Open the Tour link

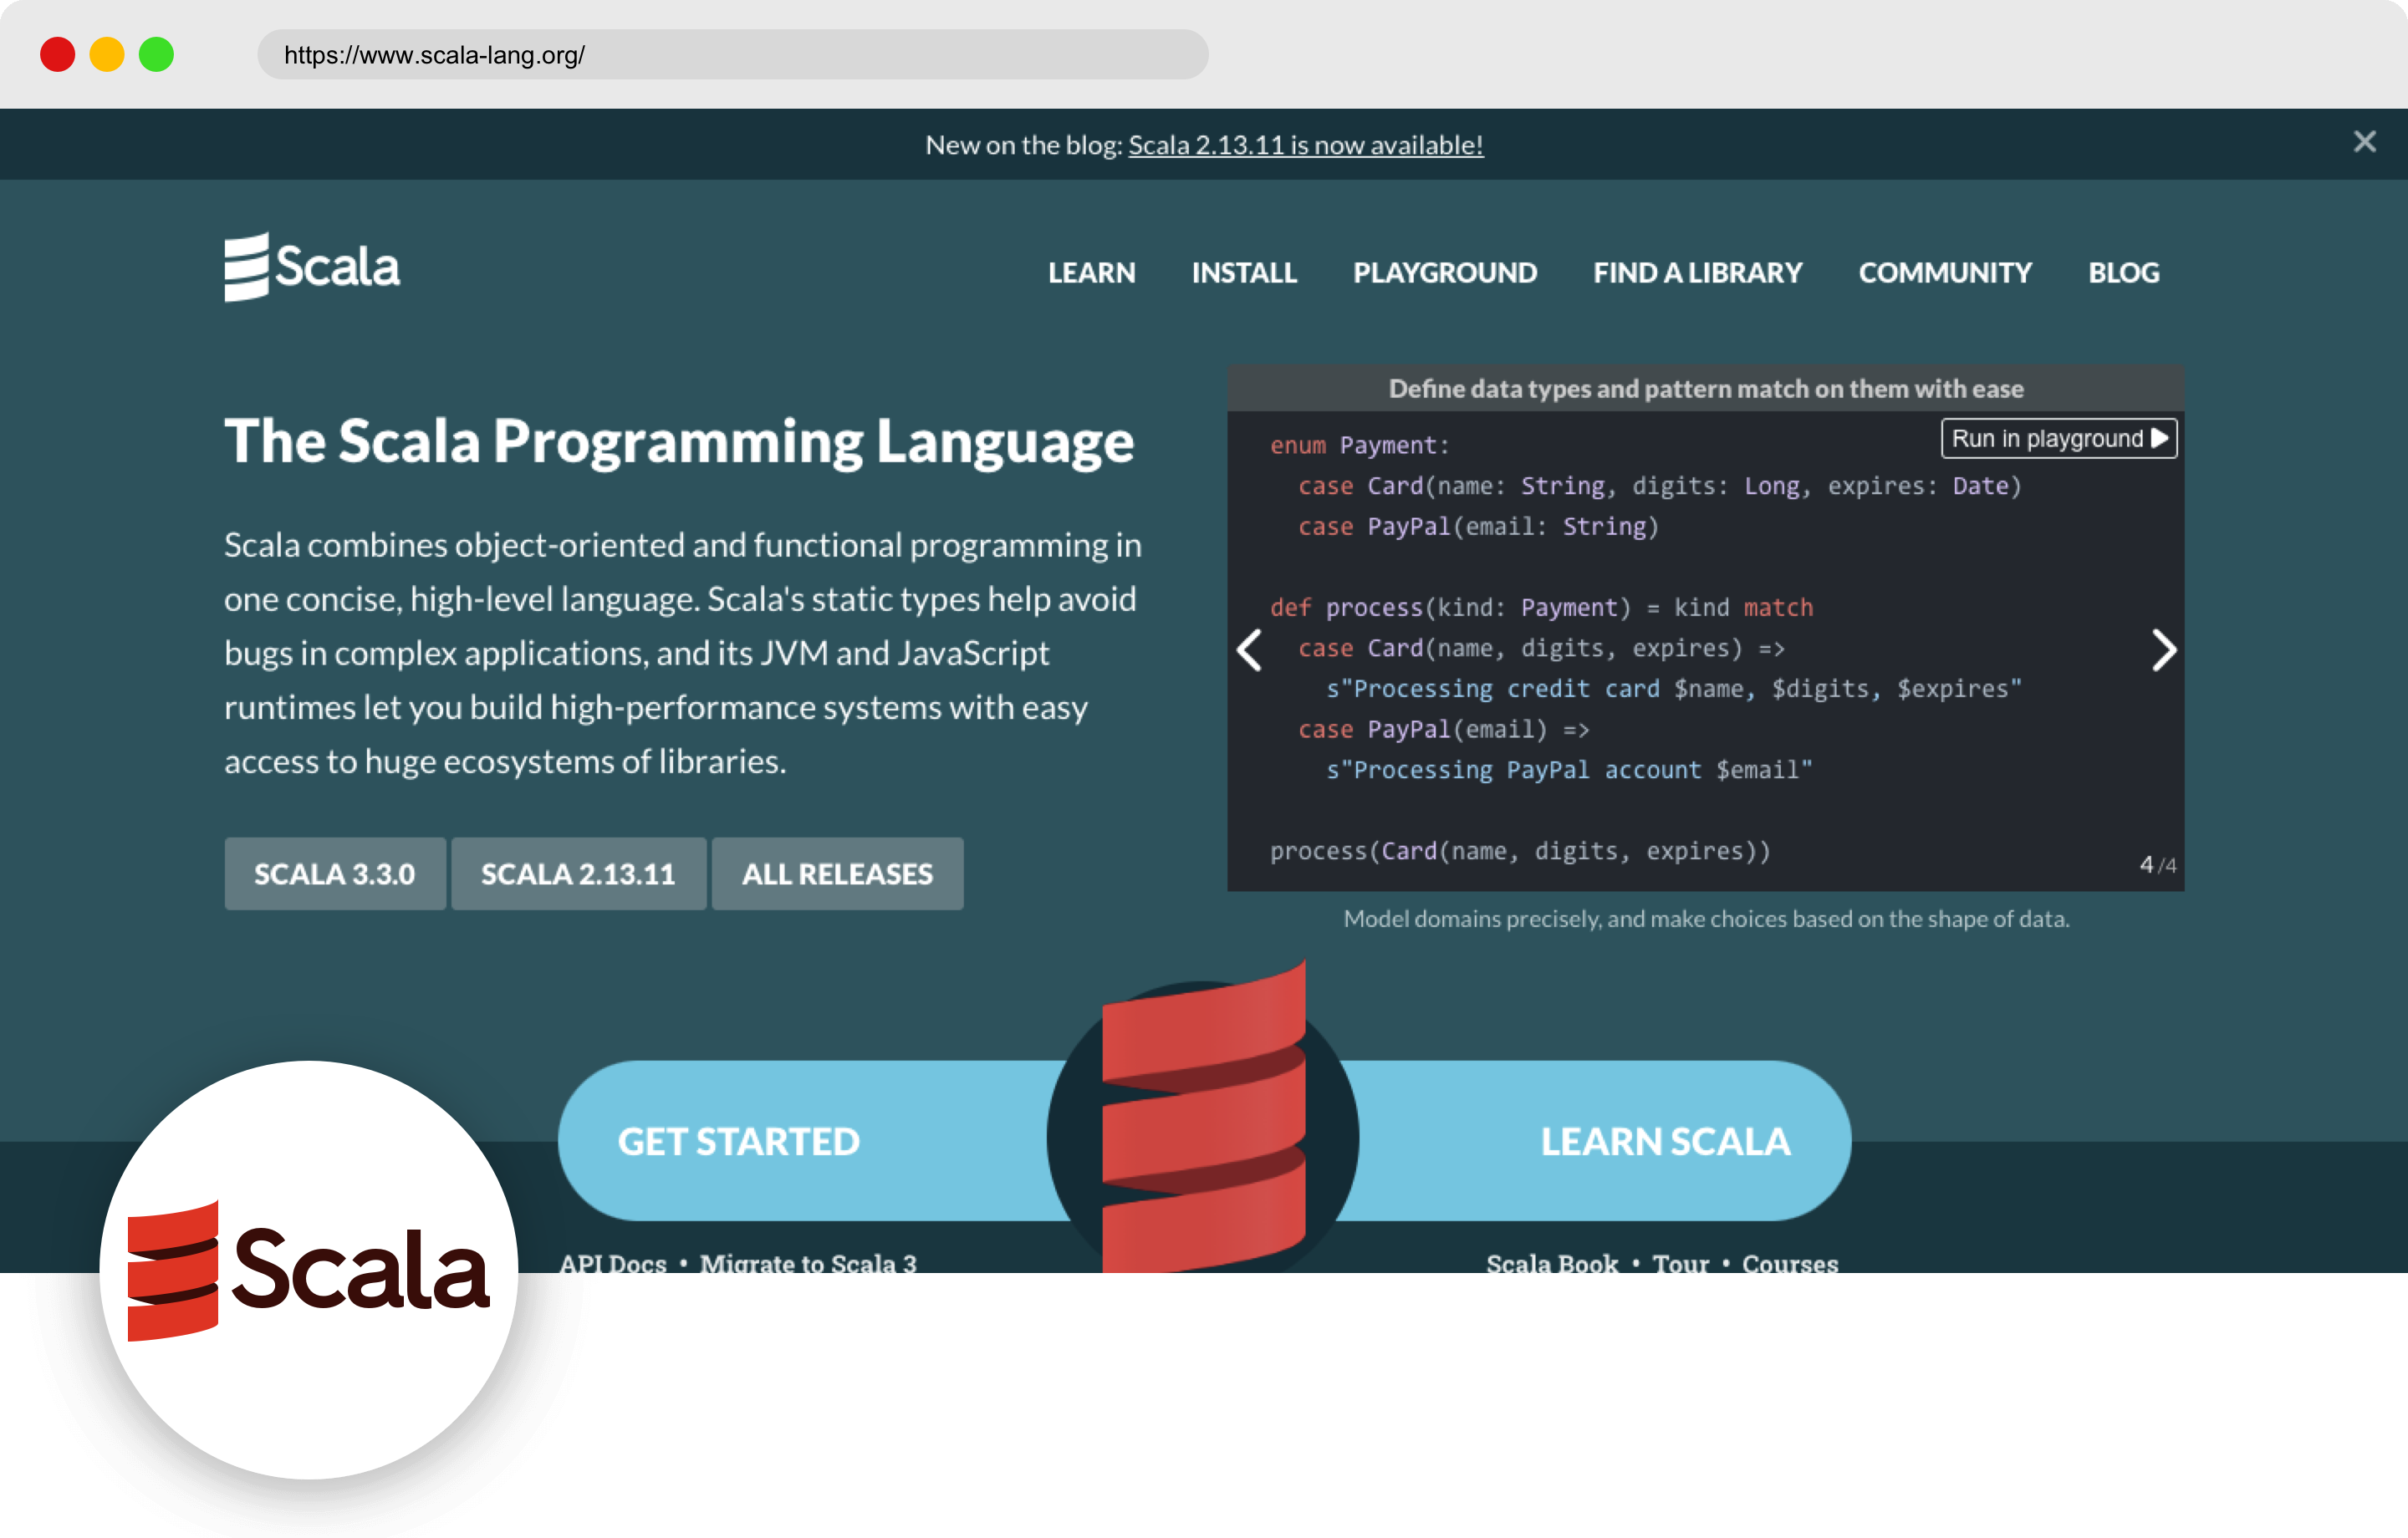pos(1680,1263)
